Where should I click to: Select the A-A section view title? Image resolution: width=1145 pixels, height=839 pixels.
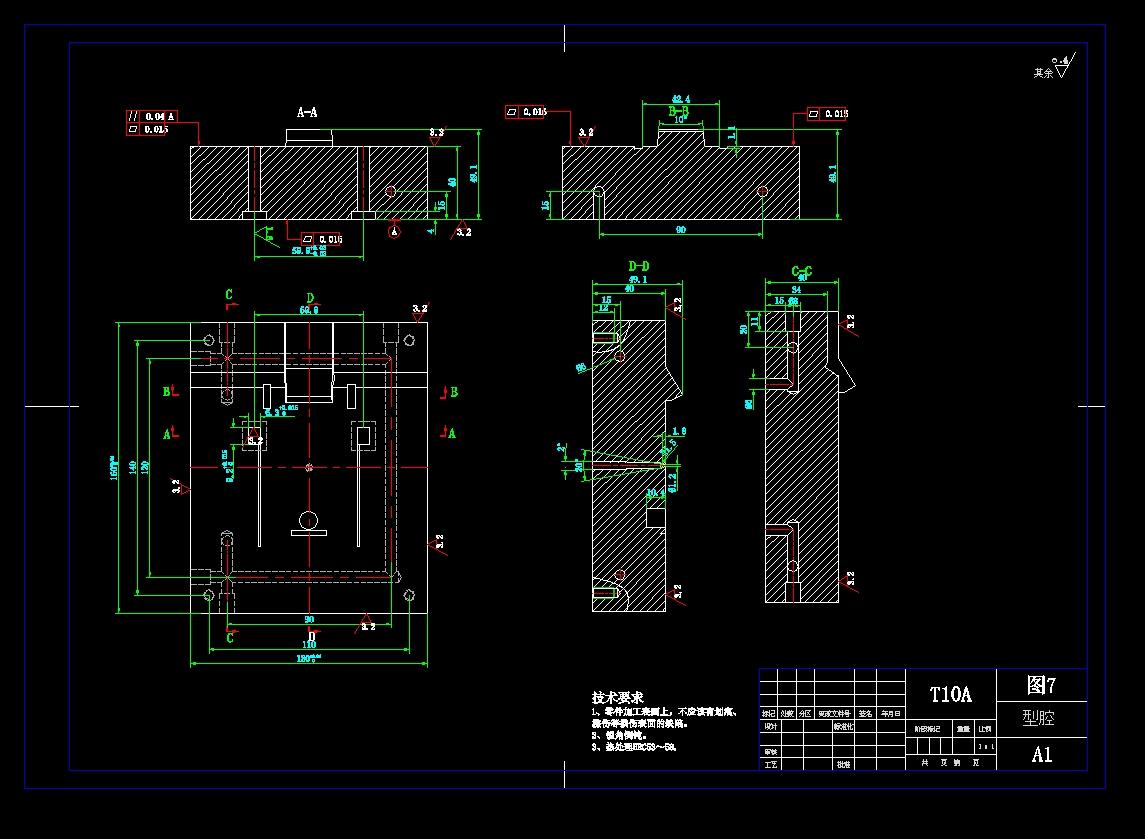pyautogui.click(x=307, y=112)
